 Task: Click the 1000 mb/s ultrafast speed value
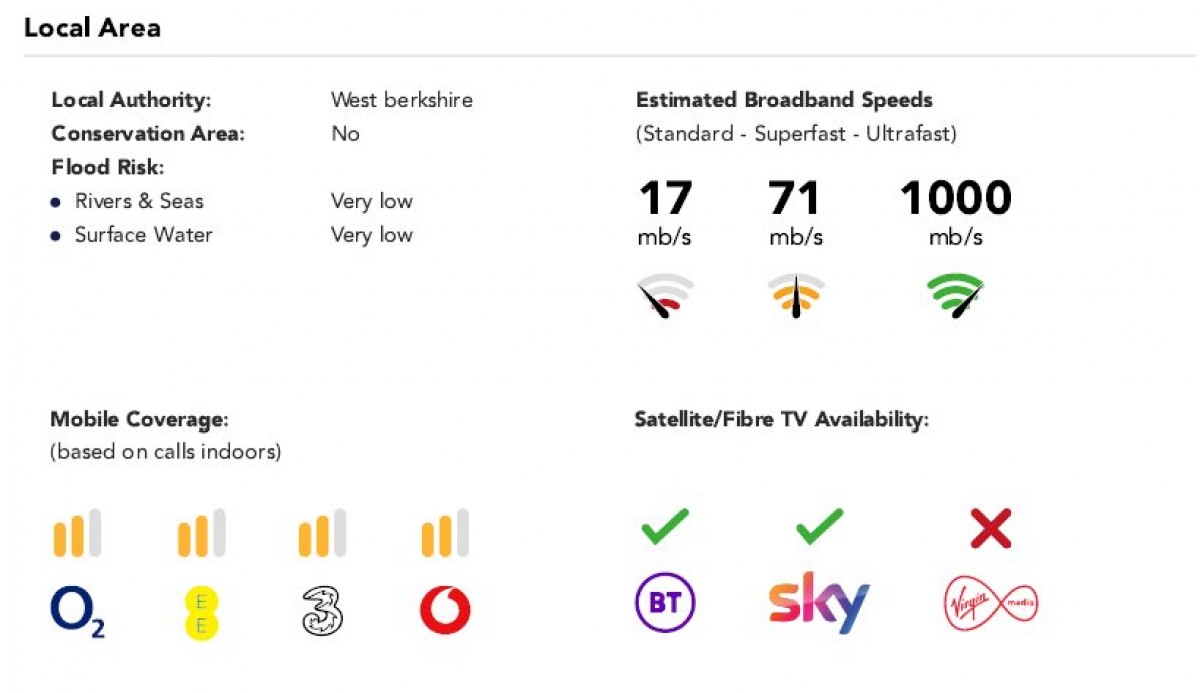click(x=955, y=199)
